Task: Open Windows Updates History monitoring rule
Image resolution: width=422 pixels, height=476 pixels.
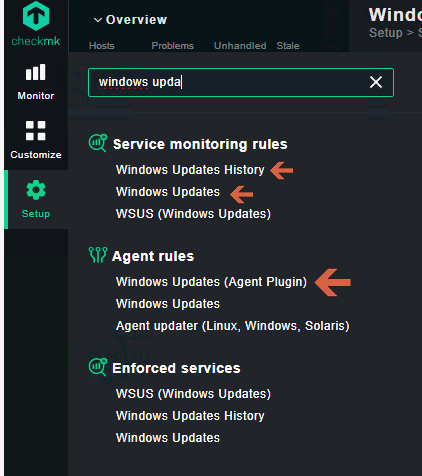Action: pos(190,170)
